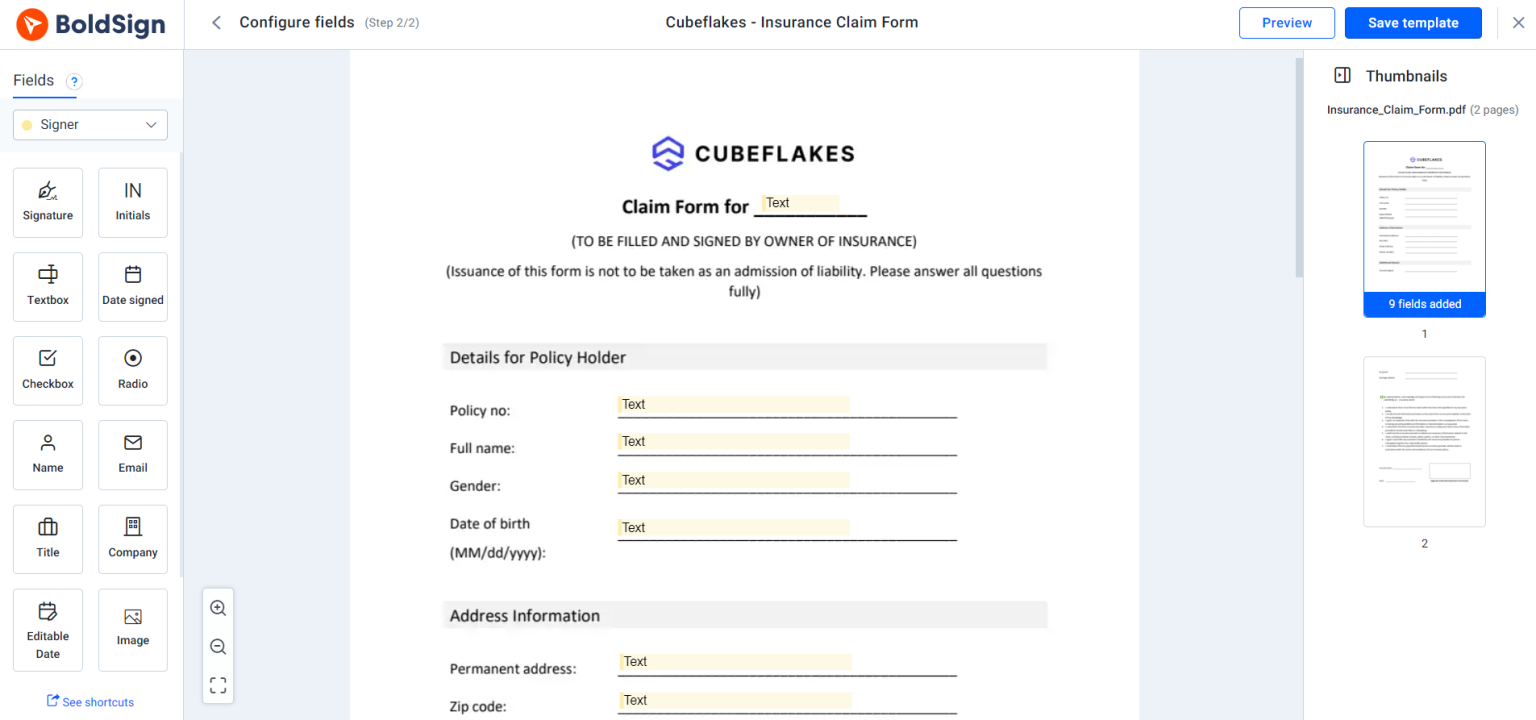Select page 2 thumbnail
The height and width of the screenshot is (720, 1536).
[1424, 441]
